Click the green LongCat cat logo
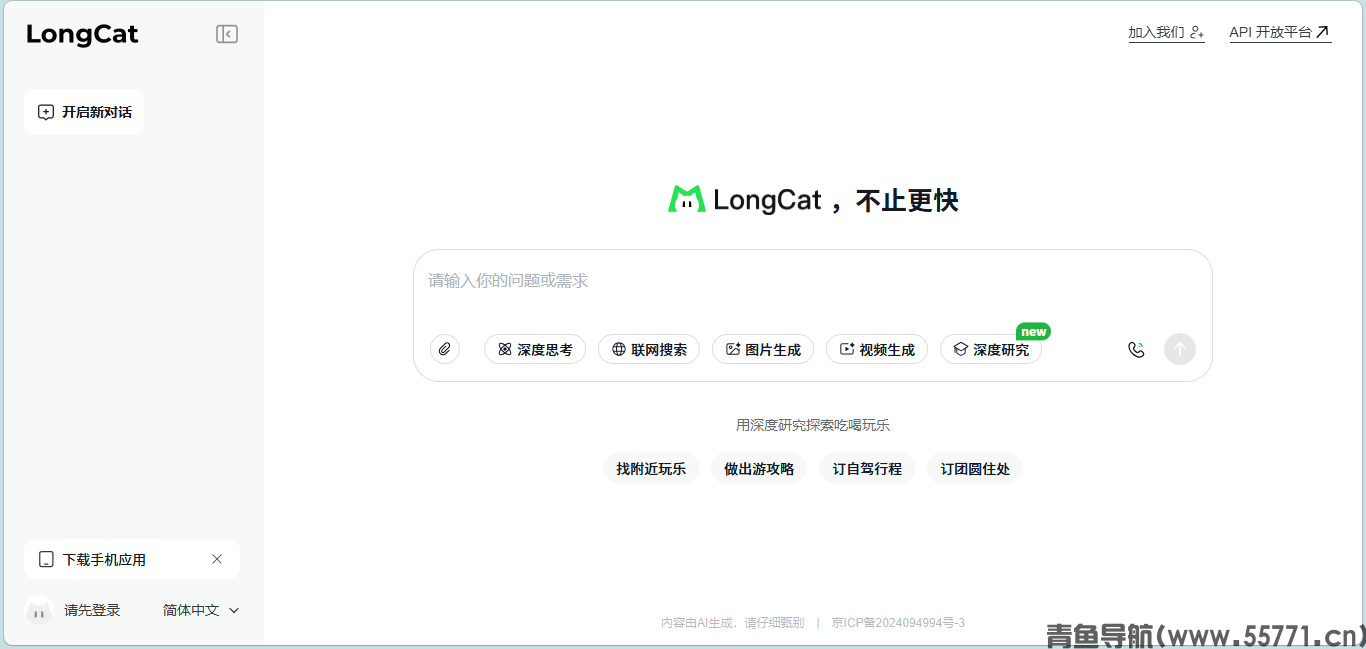This screenshot has width=1366, height=649. click(x=687, y=199)
